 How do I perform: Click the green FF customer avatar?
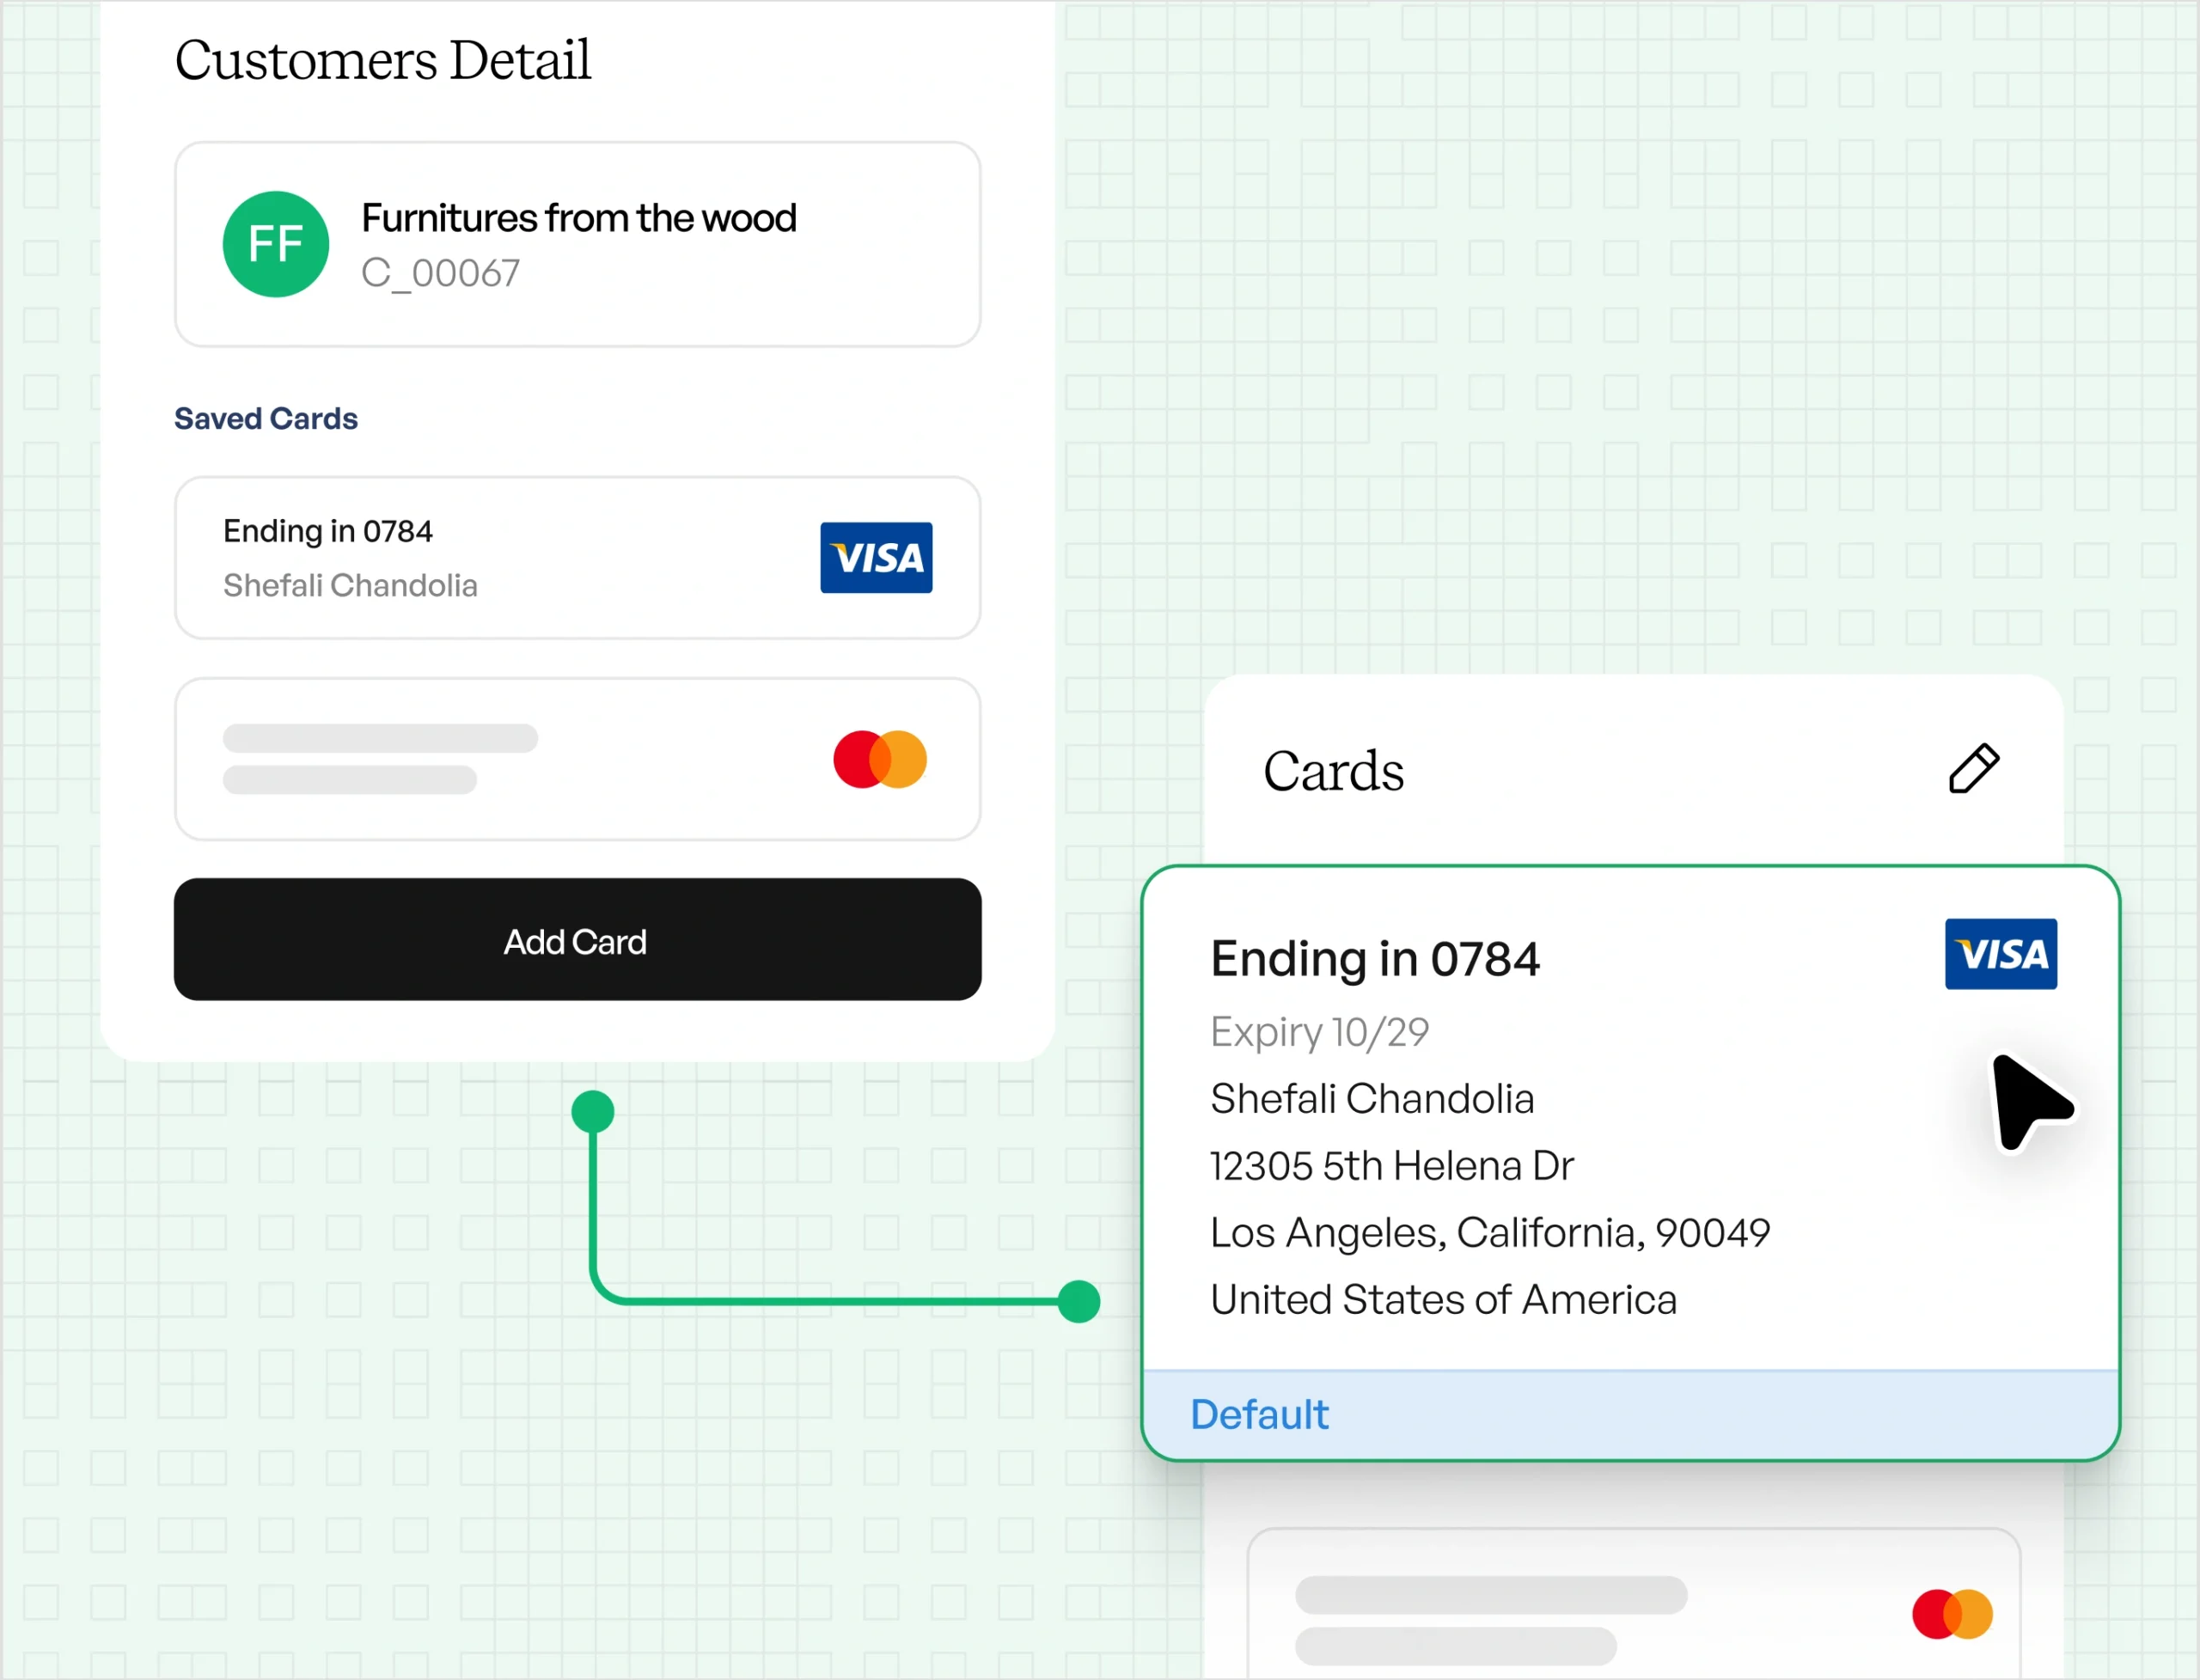click(x=276, y=244)
